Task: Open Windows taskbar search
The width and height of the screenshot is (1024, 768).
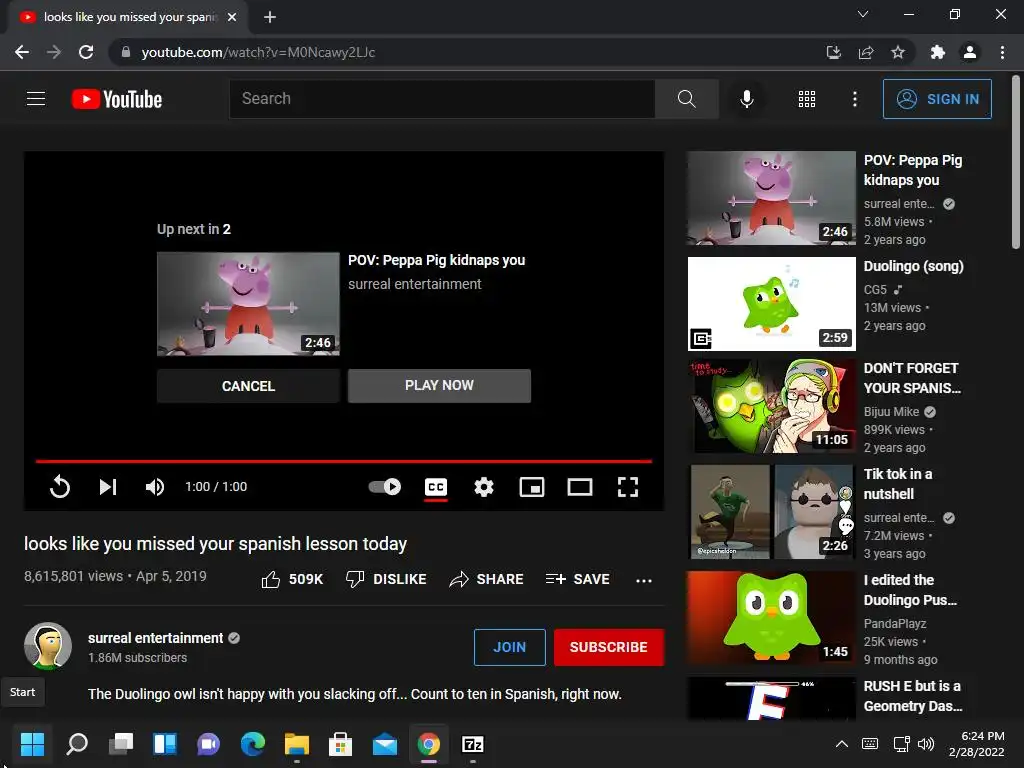Action: [77, 744]
